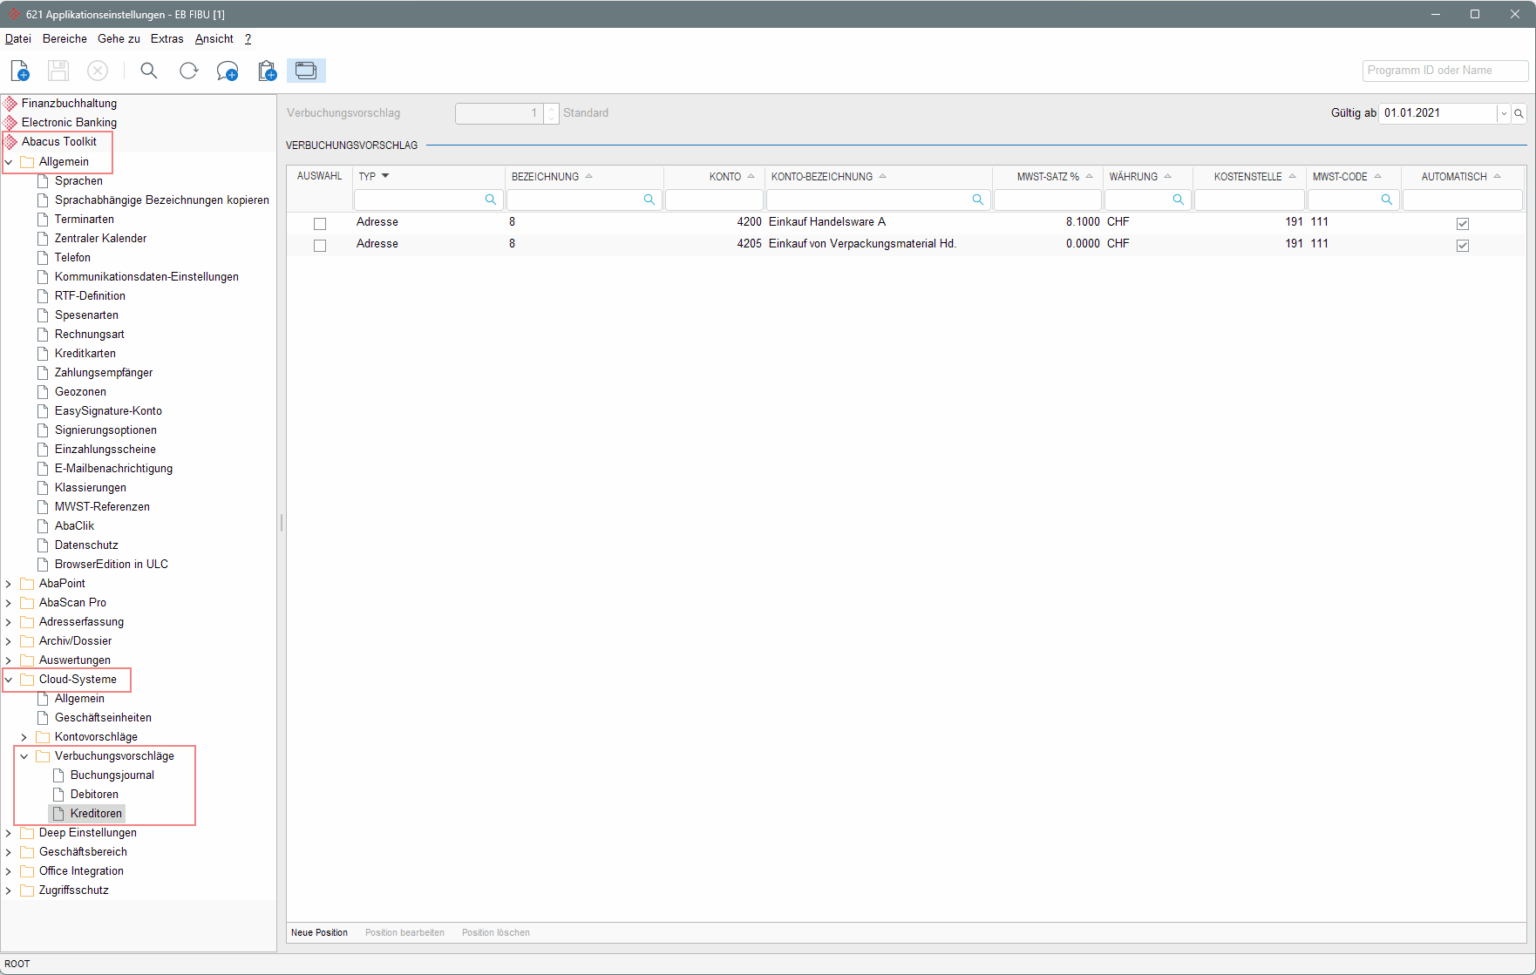Image resolution: width=1536 pixels, height=975 pixels.
Task: Expand the Kontovorschläge folder
Action: click(23, 736)
